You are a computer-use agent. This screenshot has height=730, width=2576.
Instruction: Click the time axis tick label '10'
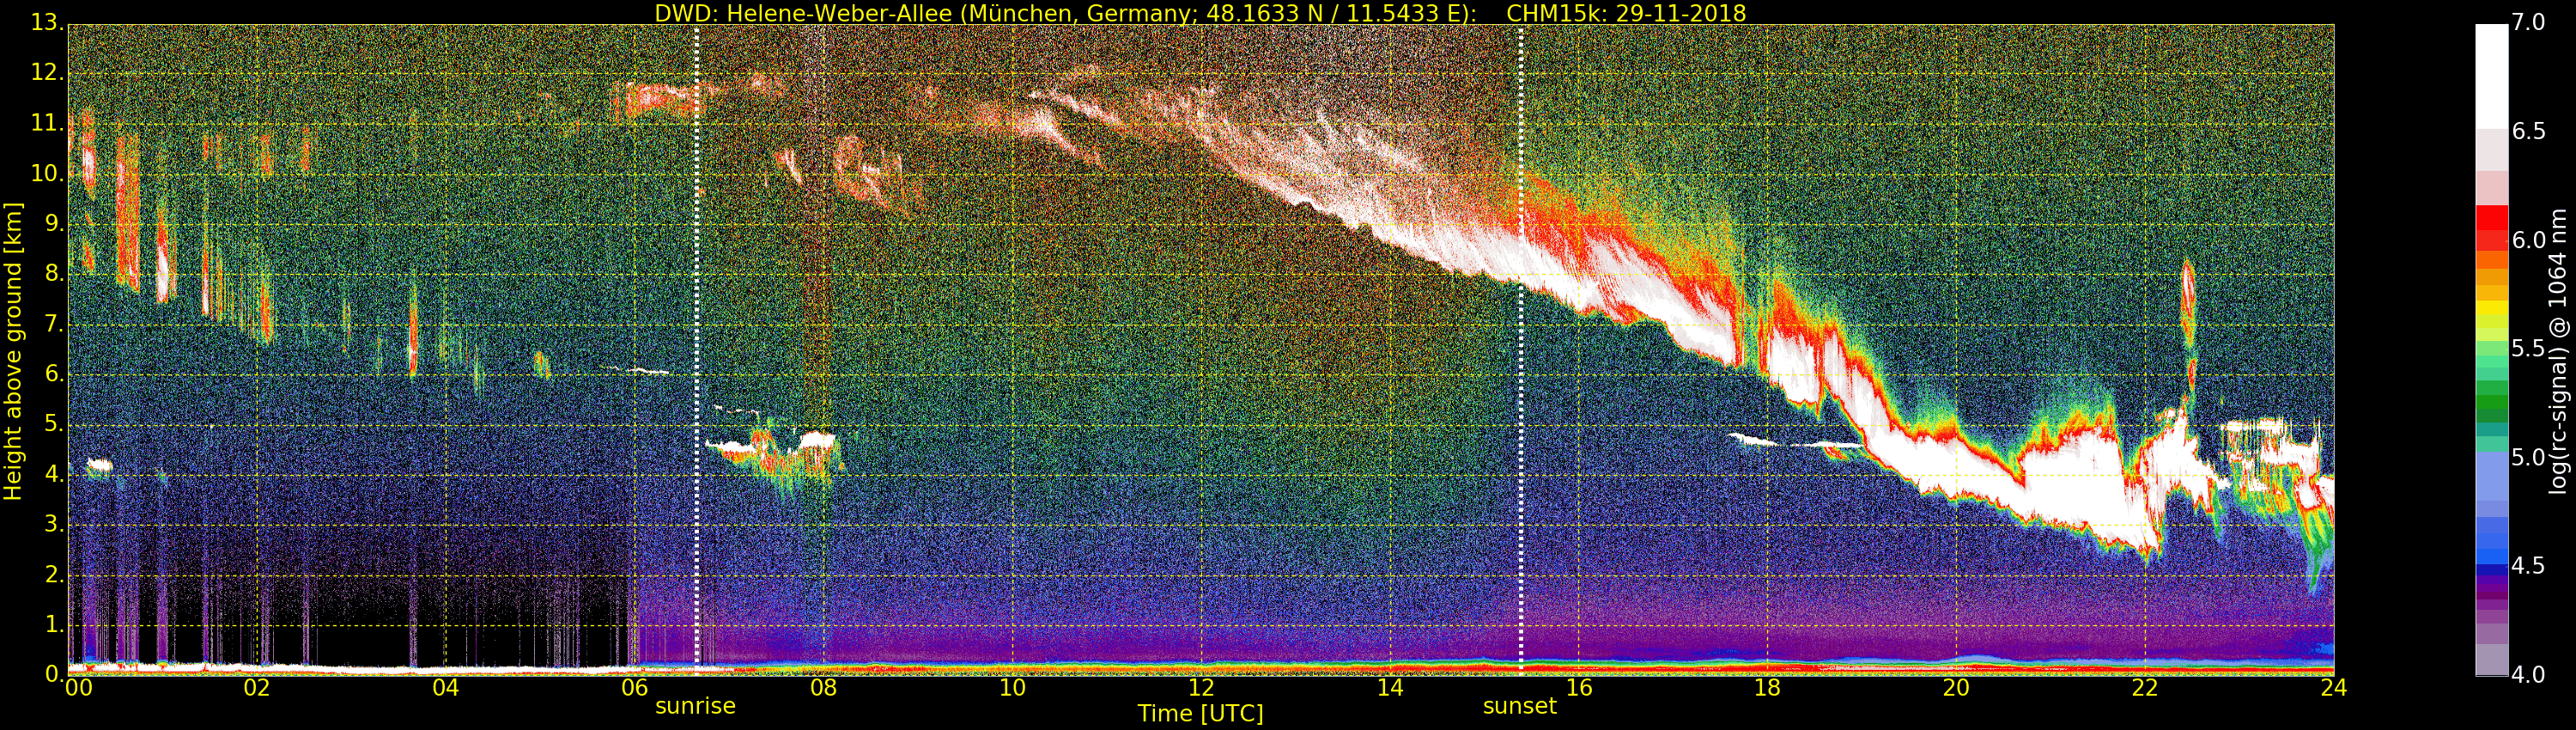tap(1012, 687)
